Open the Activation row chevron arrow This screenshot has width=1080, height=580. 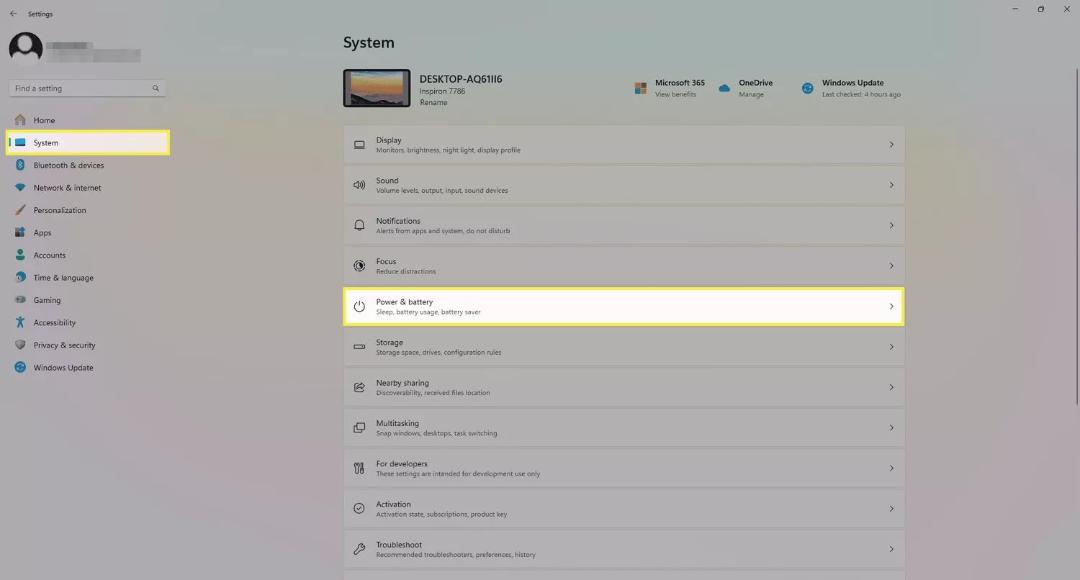point(891,508)
